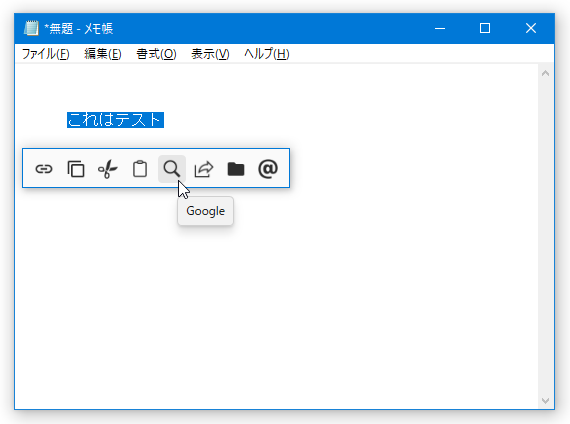Click the selected text これはテスト
This screenshot has width=570, height=424.
tap(115, 120)
